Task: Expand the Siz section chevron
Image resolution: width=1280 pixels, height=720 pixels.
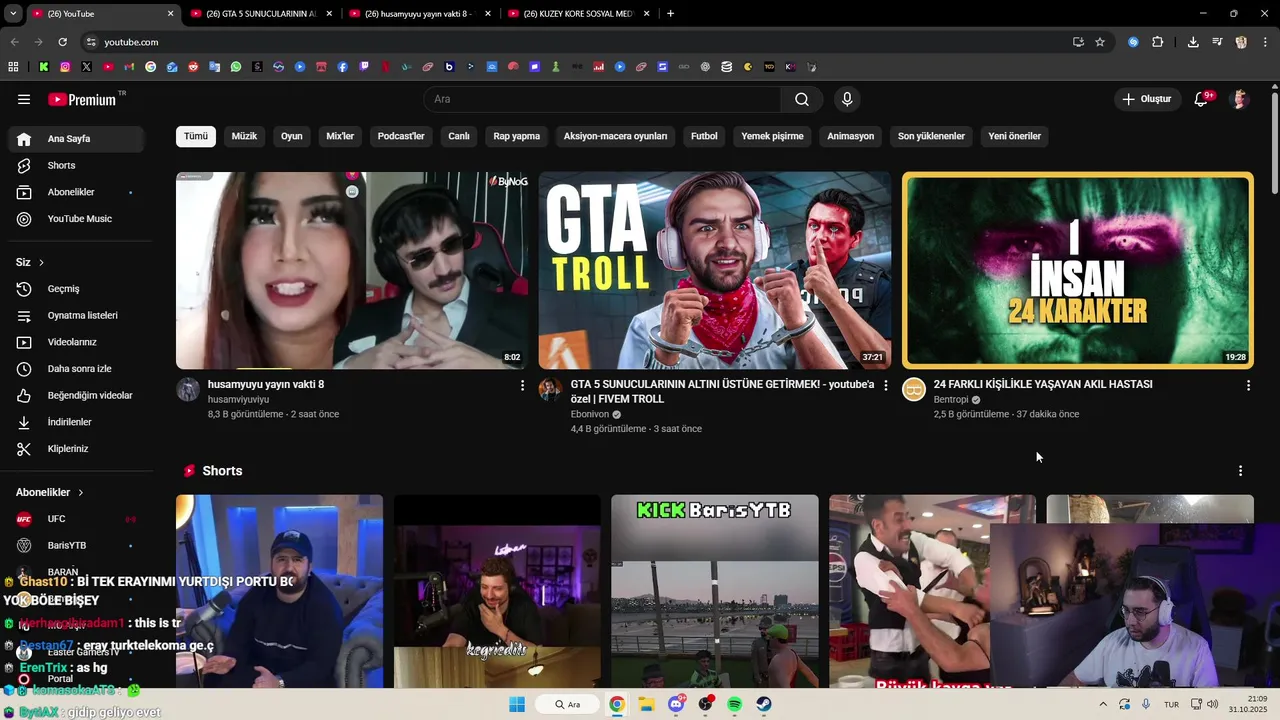Action: tap(41, 263)
